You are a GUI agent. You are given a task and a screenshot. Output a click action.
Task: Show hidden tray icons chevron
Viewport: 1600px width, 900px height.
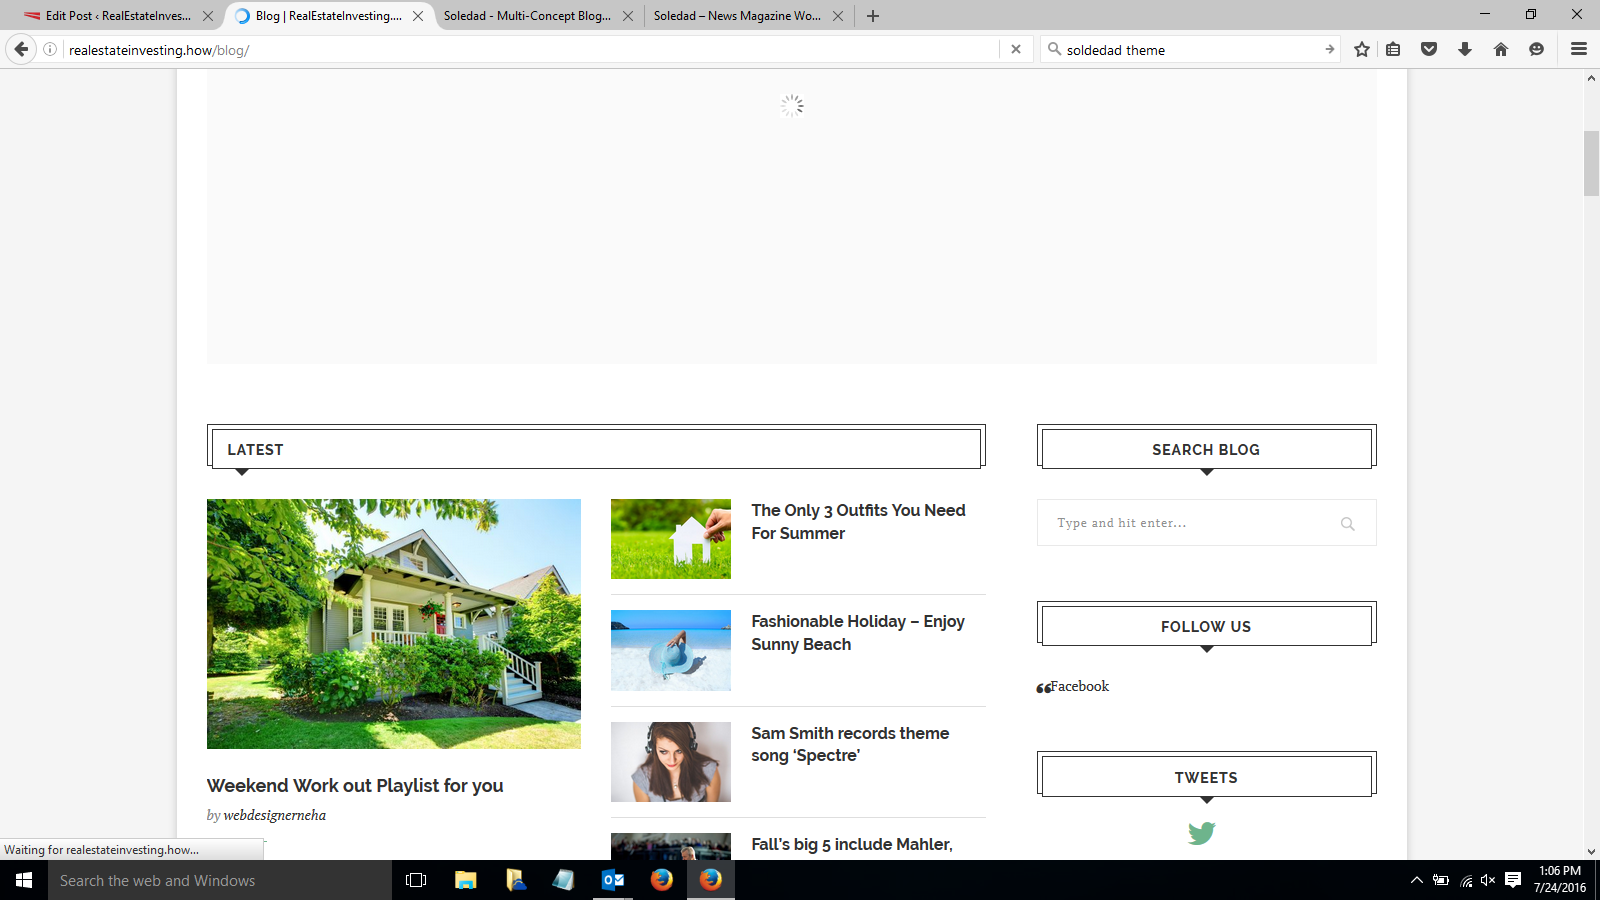coord(1417,880)
